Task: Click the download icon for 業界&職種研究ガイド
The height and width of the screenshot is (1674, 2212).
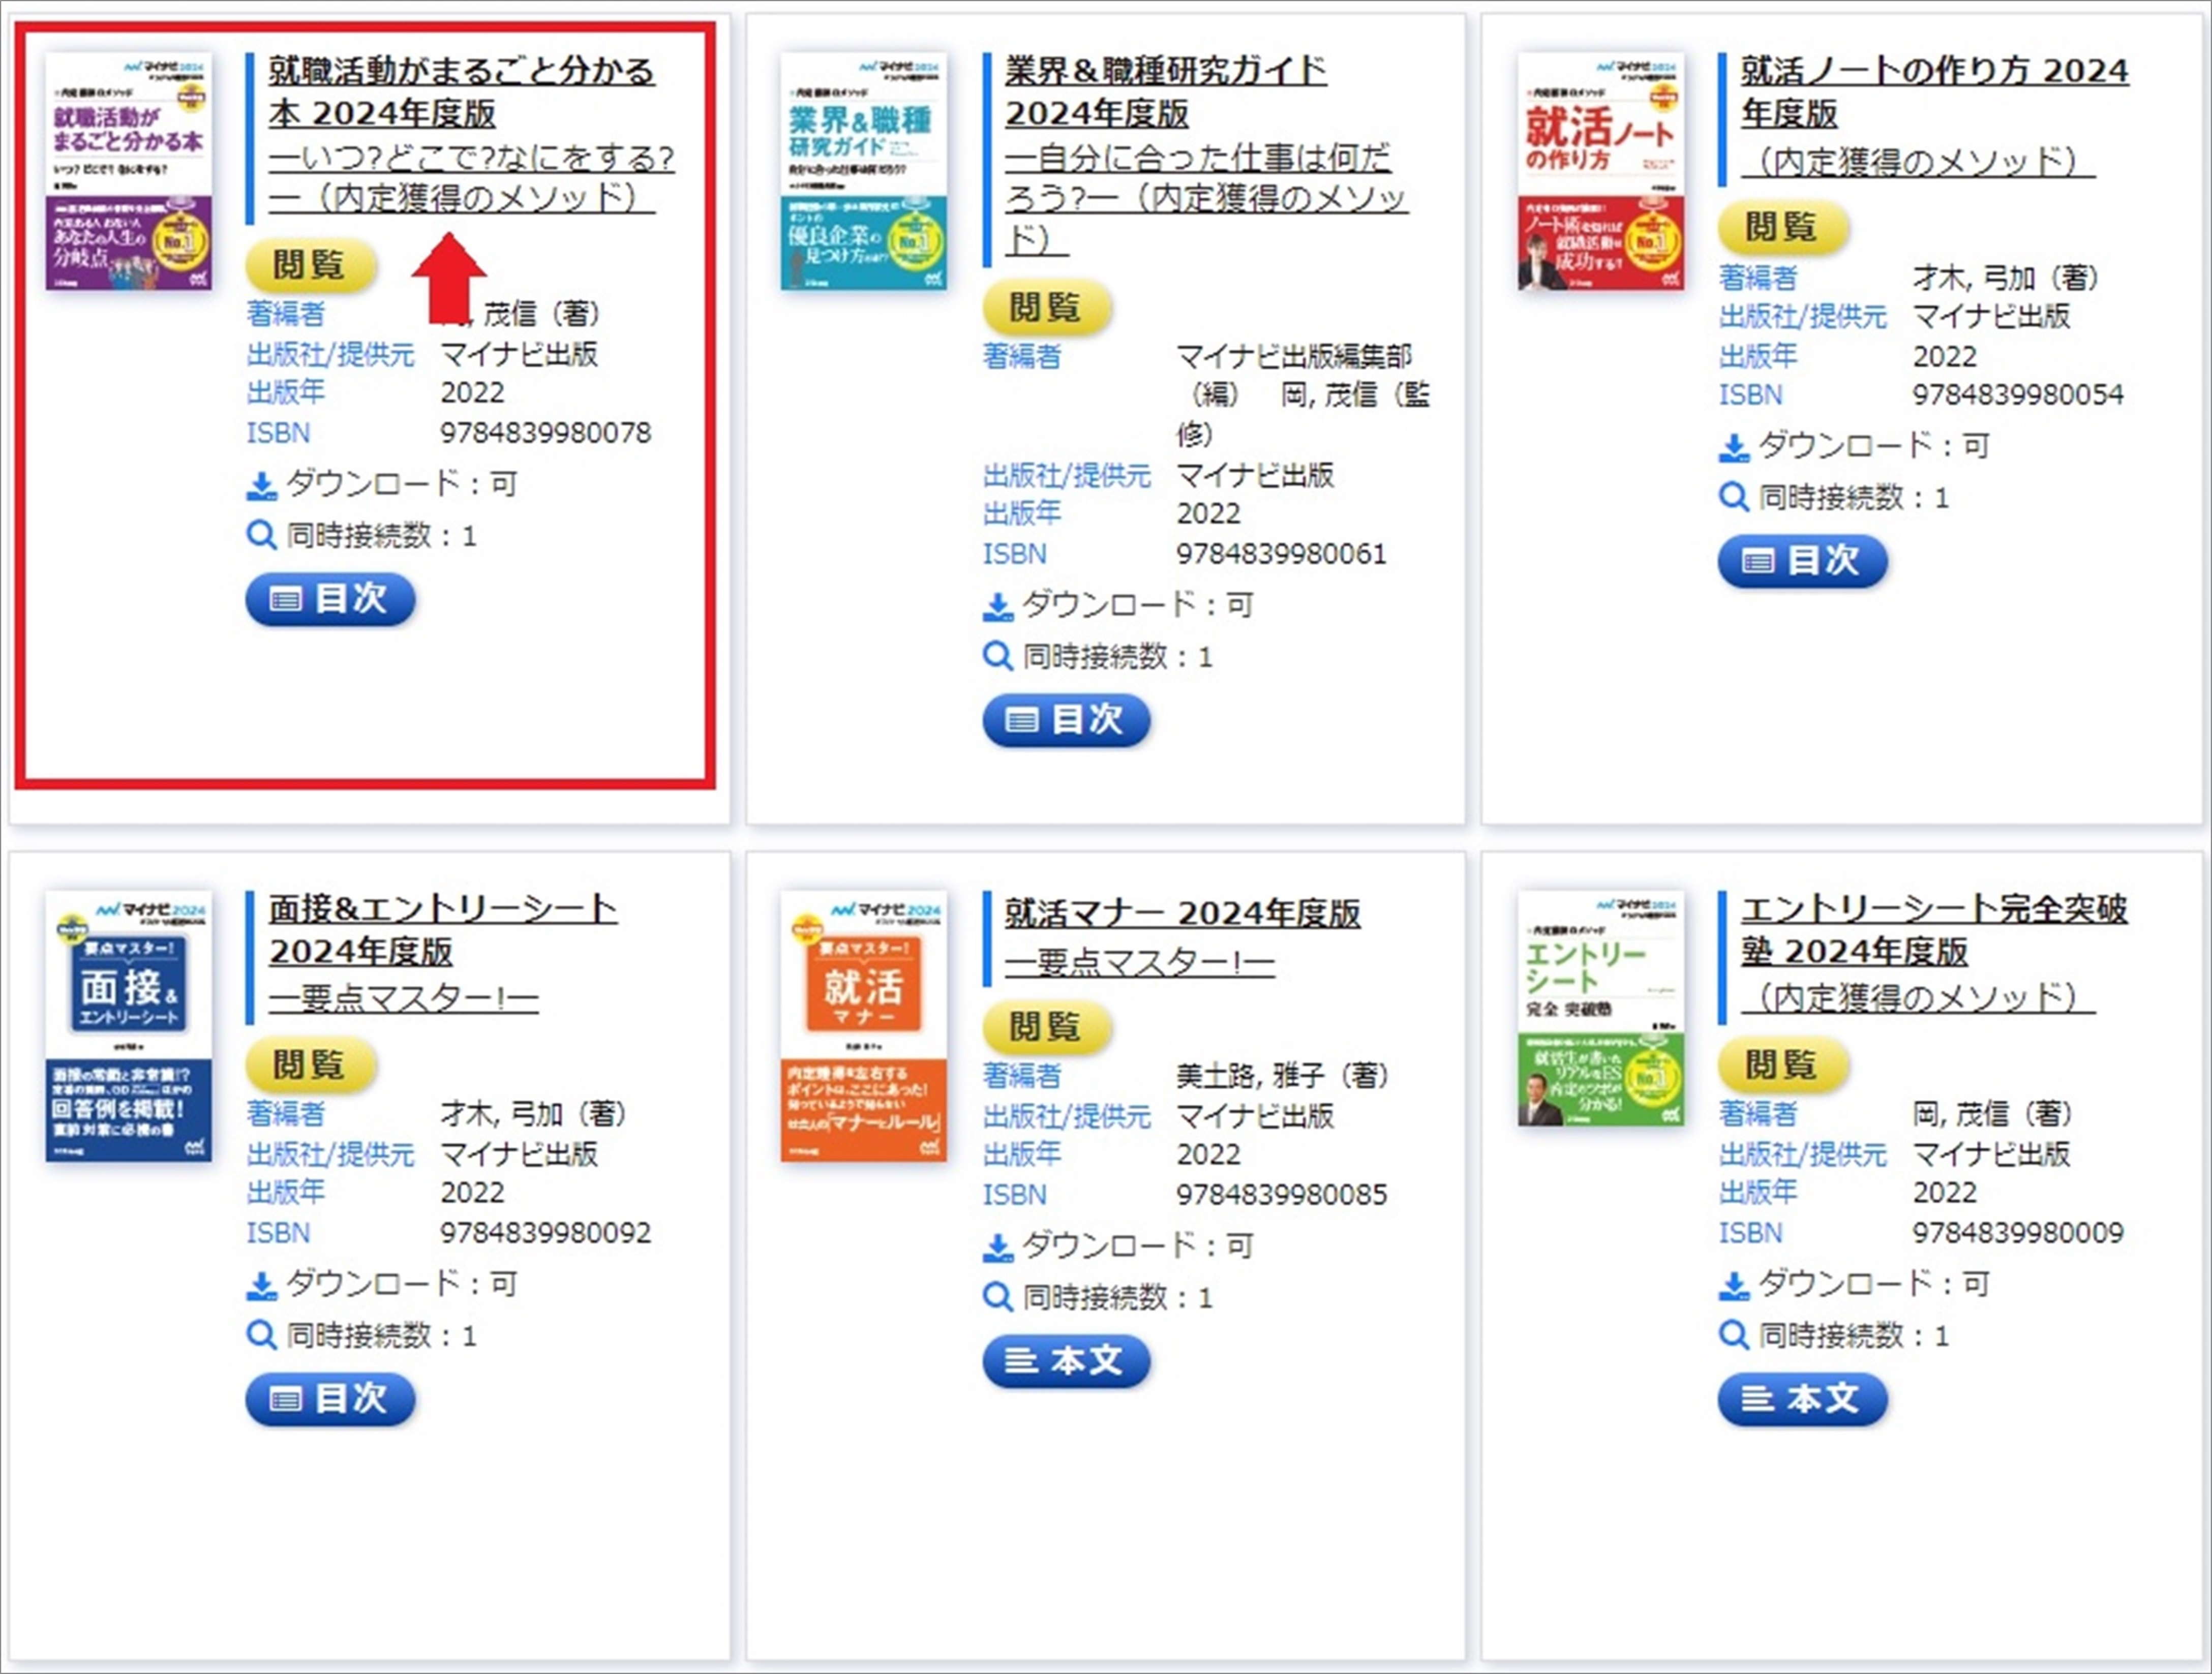Action: point(998,606)
